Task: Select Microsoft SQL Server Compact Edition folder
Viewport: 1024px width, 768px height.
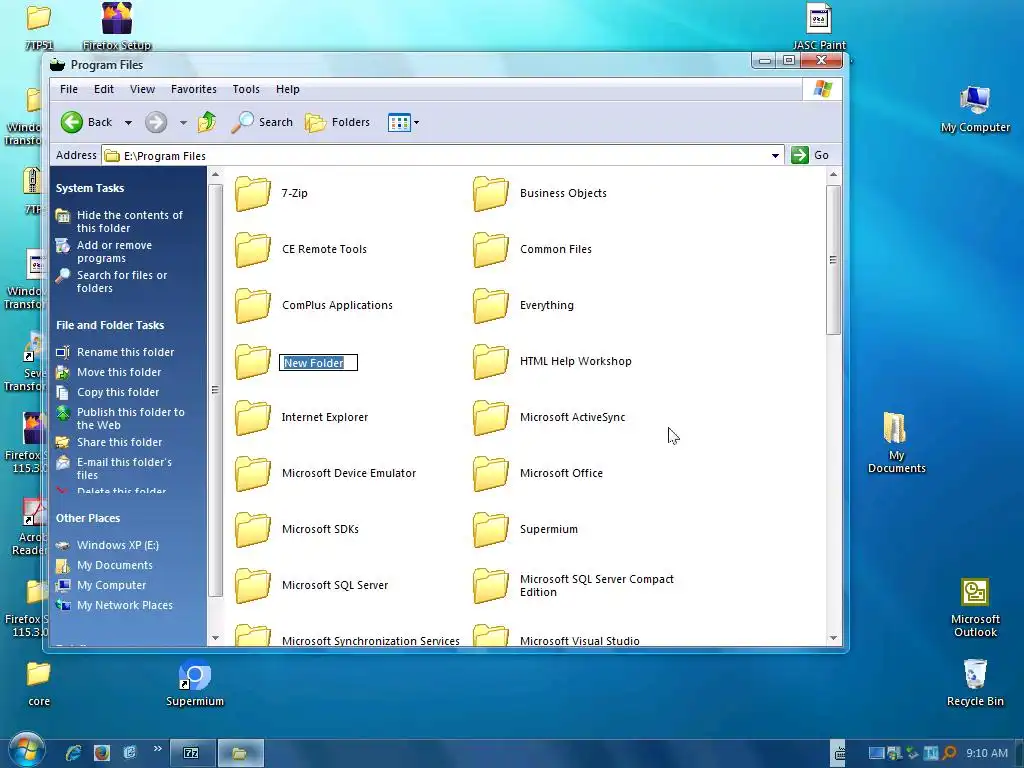Action: pyautogui.click(x=491, y=585)
